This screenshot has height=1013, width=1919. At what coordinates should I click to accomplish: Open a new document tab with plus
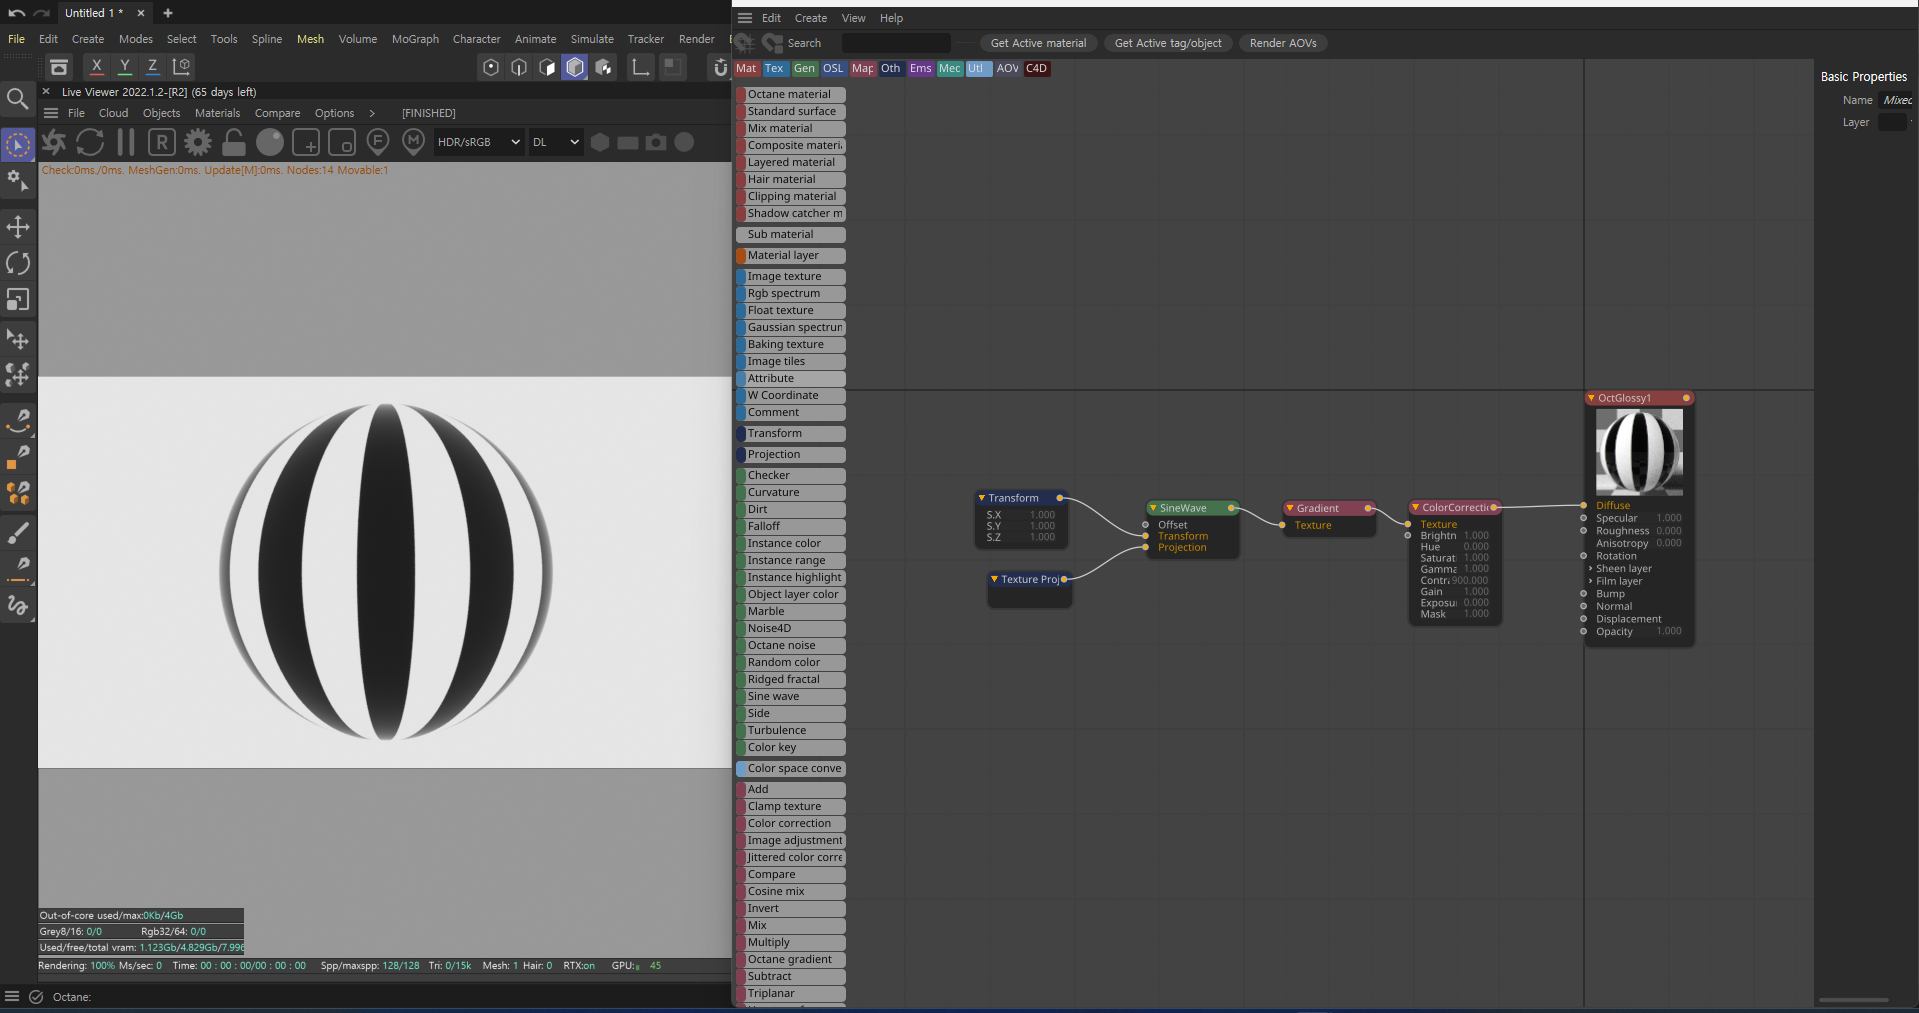click(x=168, y=13)
